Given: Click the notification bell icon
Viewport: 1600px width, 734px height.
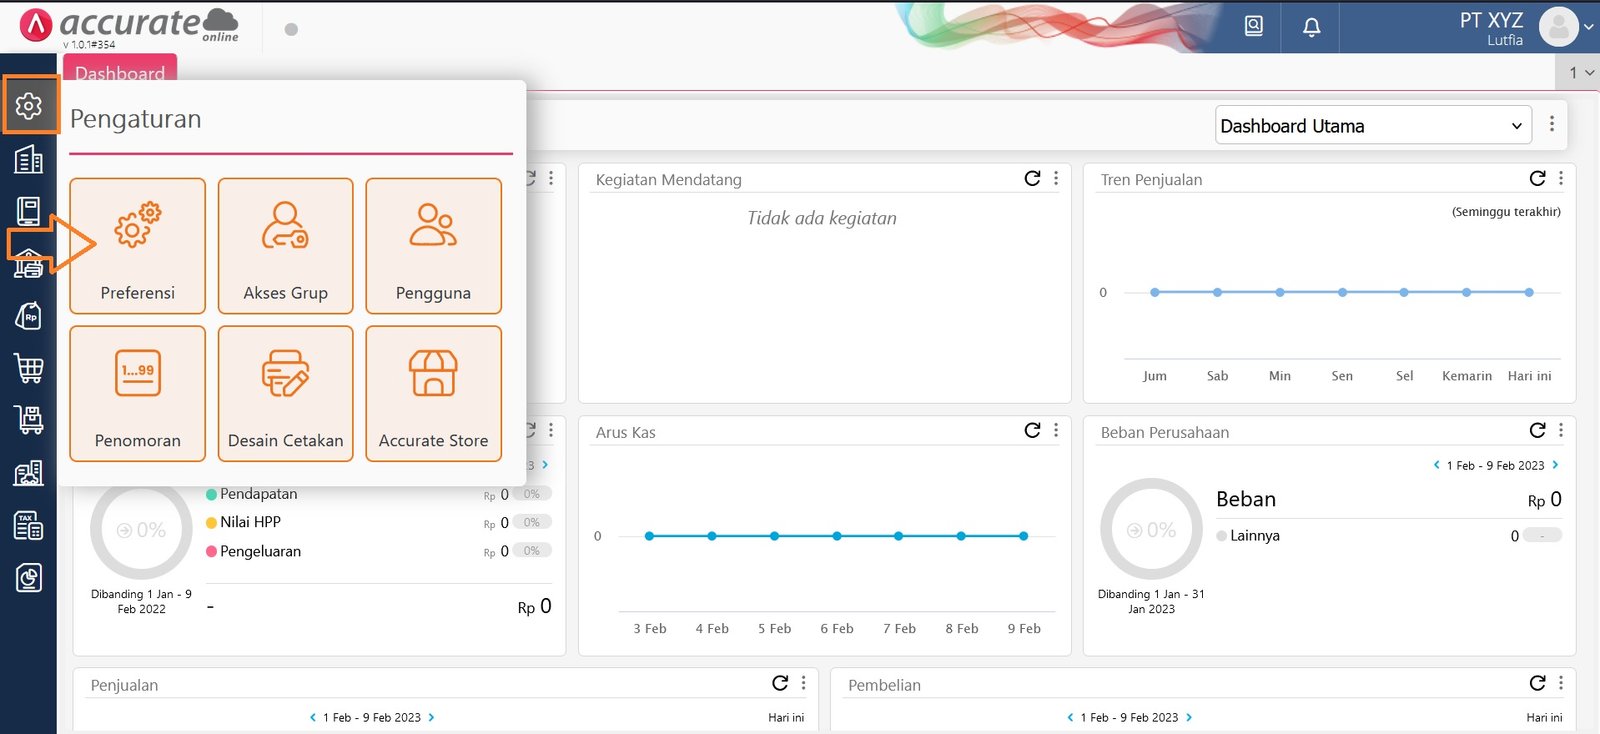Looking at the screenshot, I should point(1311,27).
